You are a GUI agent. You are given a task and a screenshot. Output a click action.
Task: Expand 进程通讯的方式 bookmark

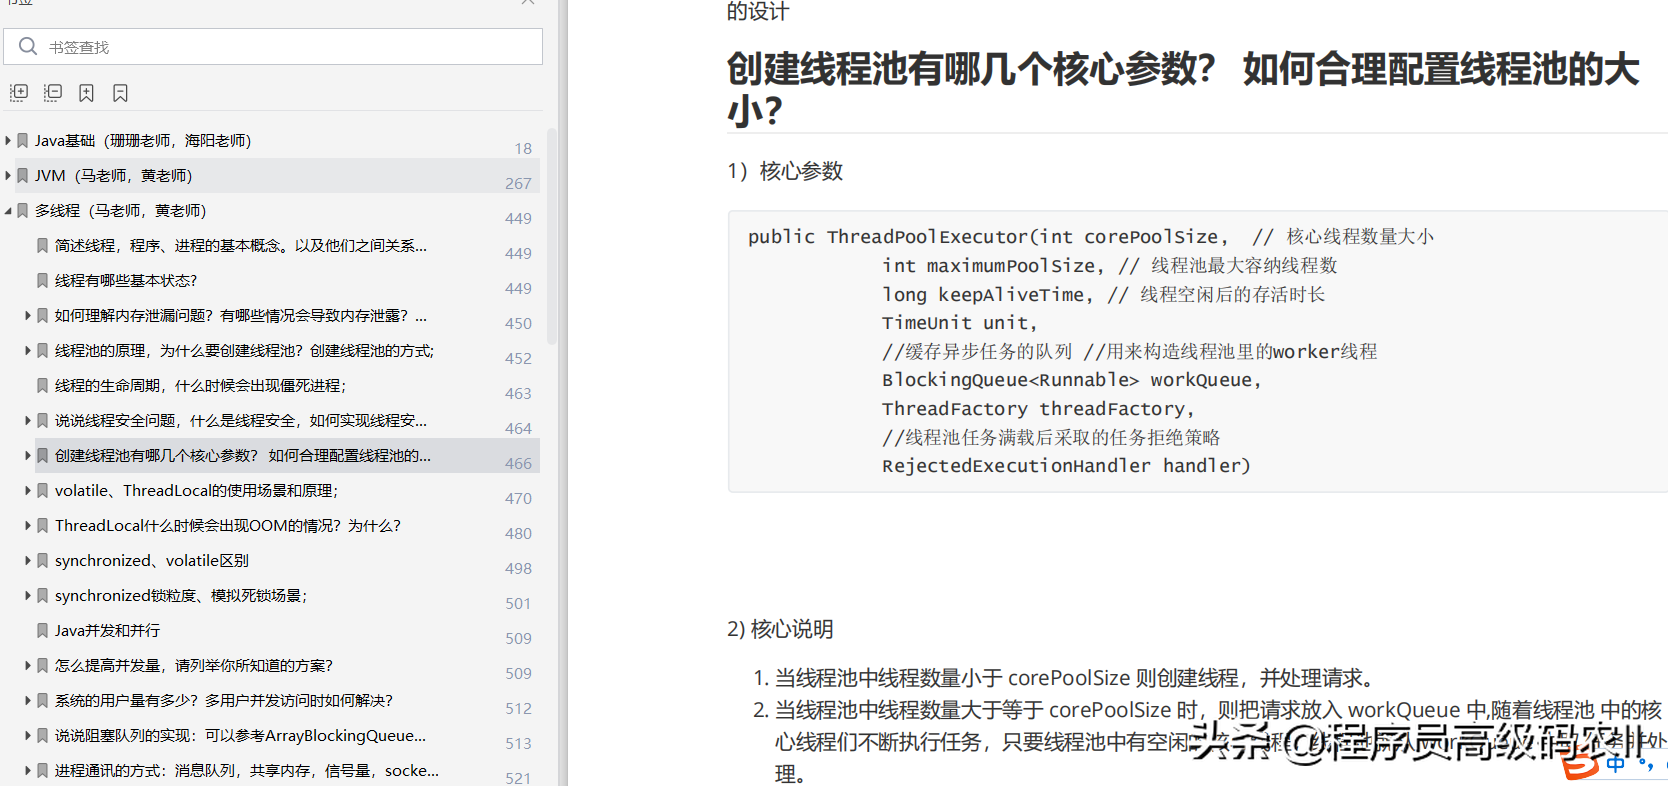point(28,771)
